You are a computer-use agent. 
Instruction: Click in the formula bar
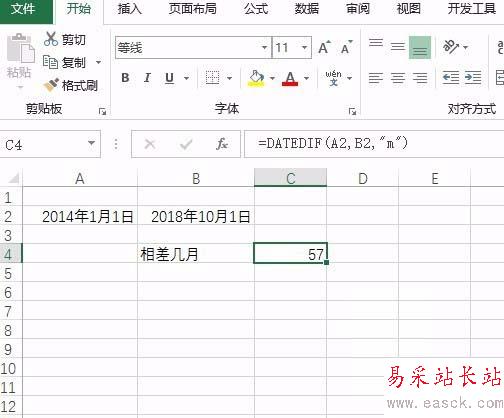tap(374, 144)
